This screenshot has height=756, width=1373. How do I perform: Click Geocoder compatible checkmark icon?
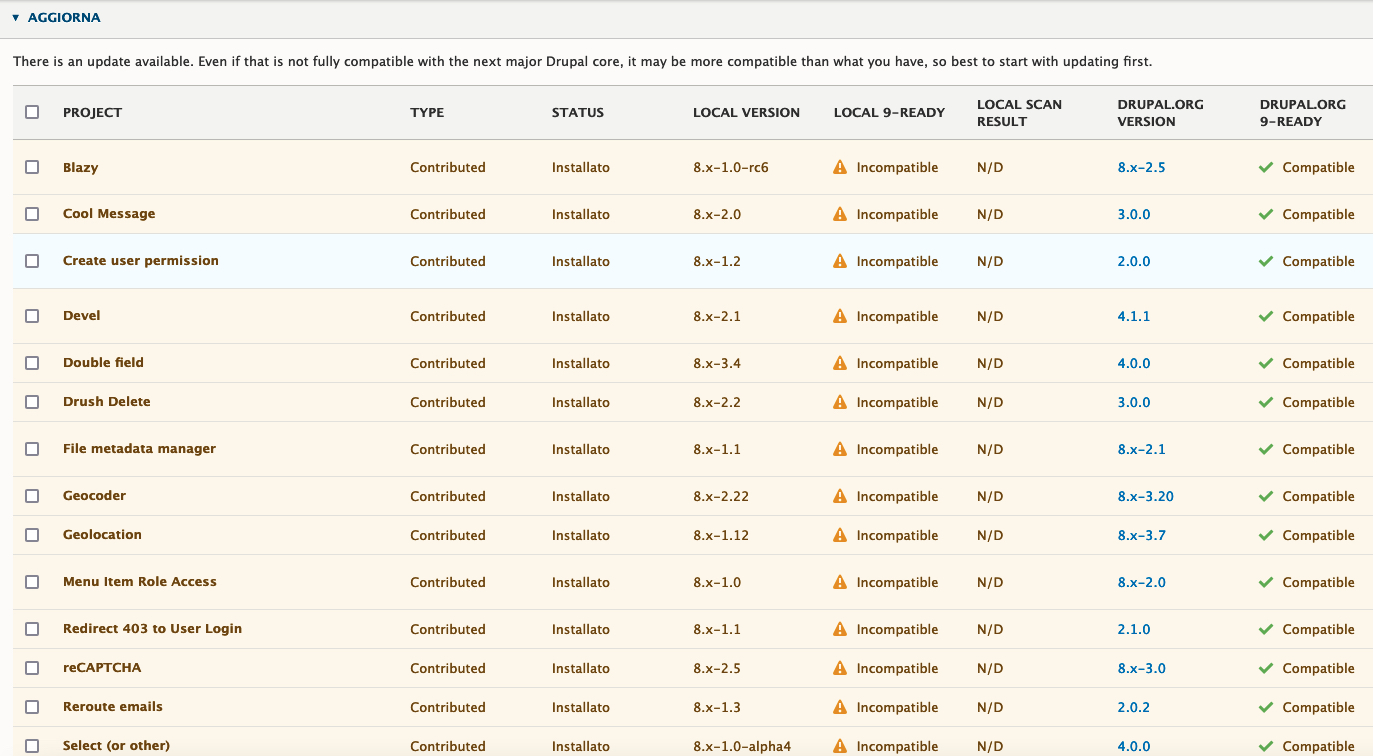[x=1266, y=496]
